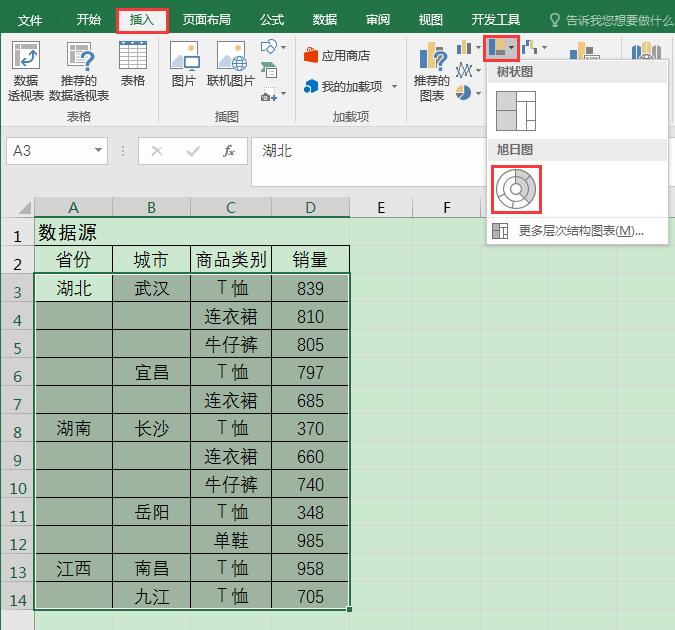Switch to the Data (数据) tab
Screen dimensions: 675x630
(325, 19)
